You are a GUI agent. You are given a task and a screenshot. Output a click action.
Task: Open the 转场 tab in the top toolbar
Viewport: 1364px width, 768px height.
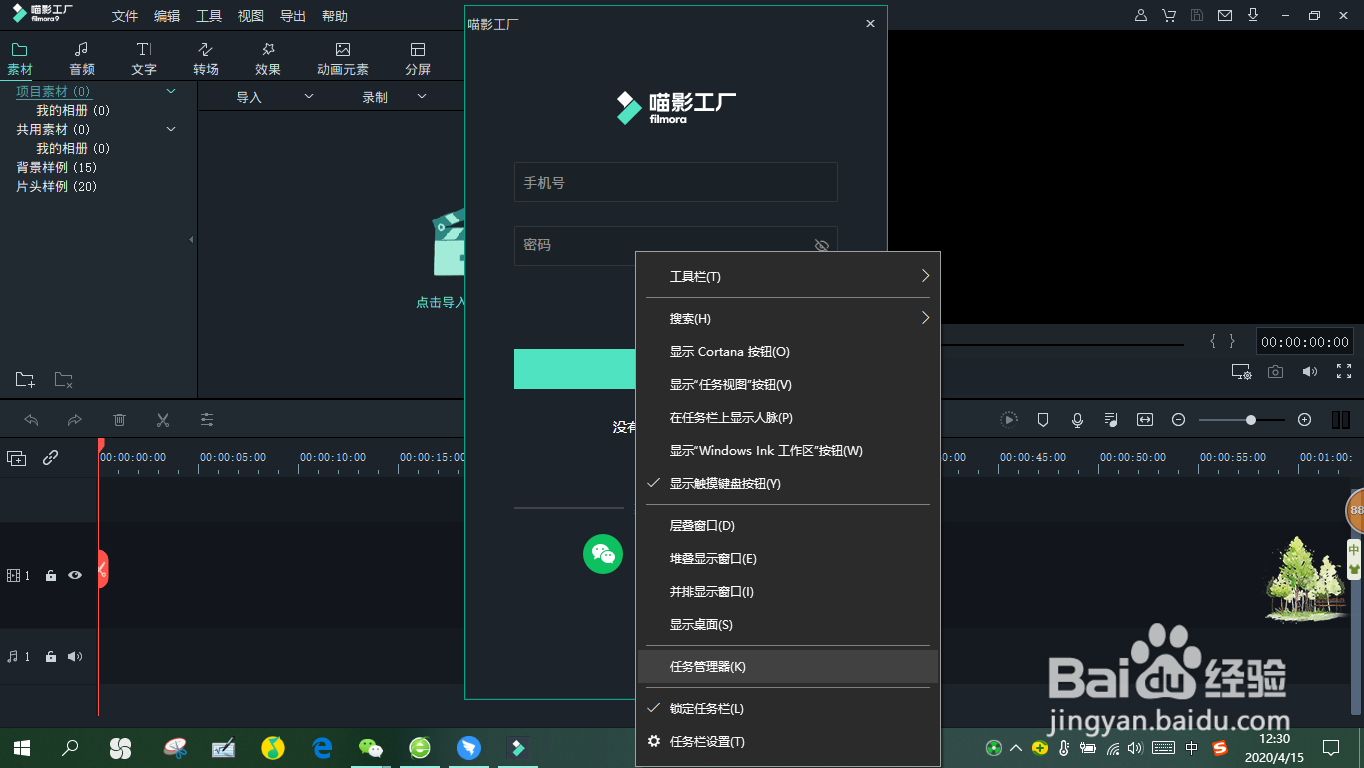(x=205, y=57)
